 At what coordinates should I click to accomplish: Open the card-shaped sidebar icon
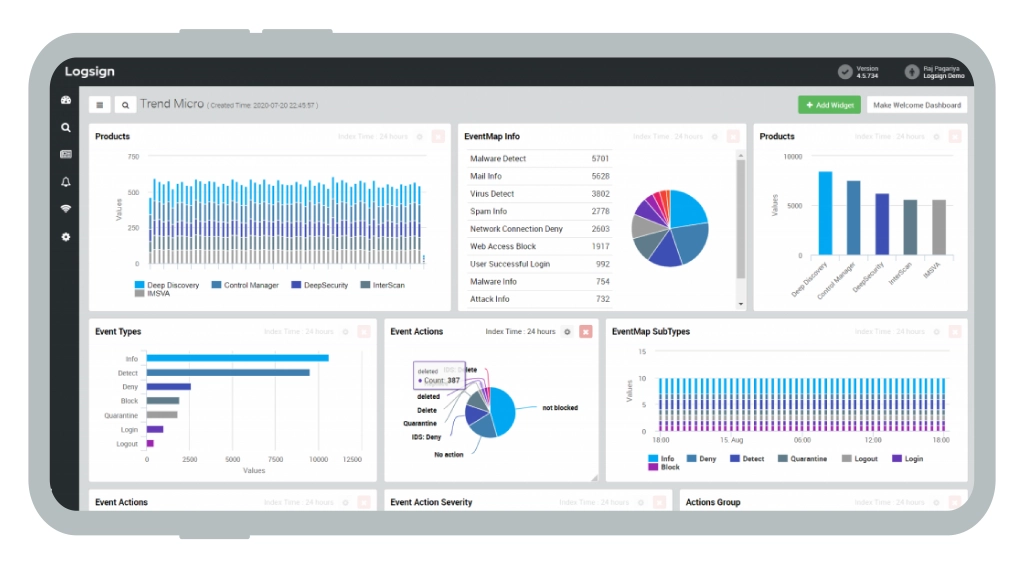pyautogui.click(x=66, y=155)
